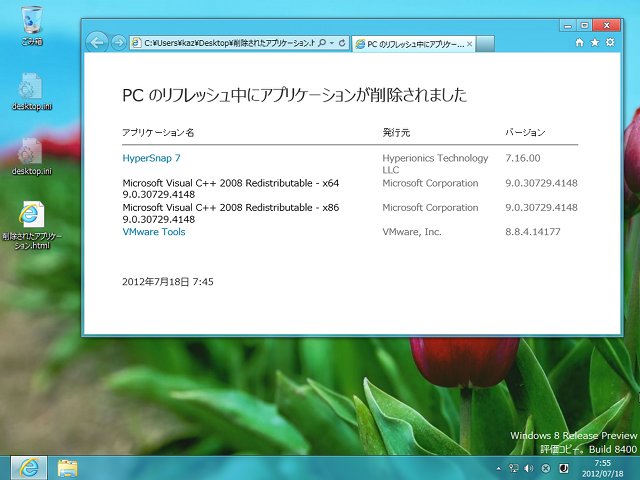Go to home page icon
This screenshot has width=640, height=480.
click(579, 42)
